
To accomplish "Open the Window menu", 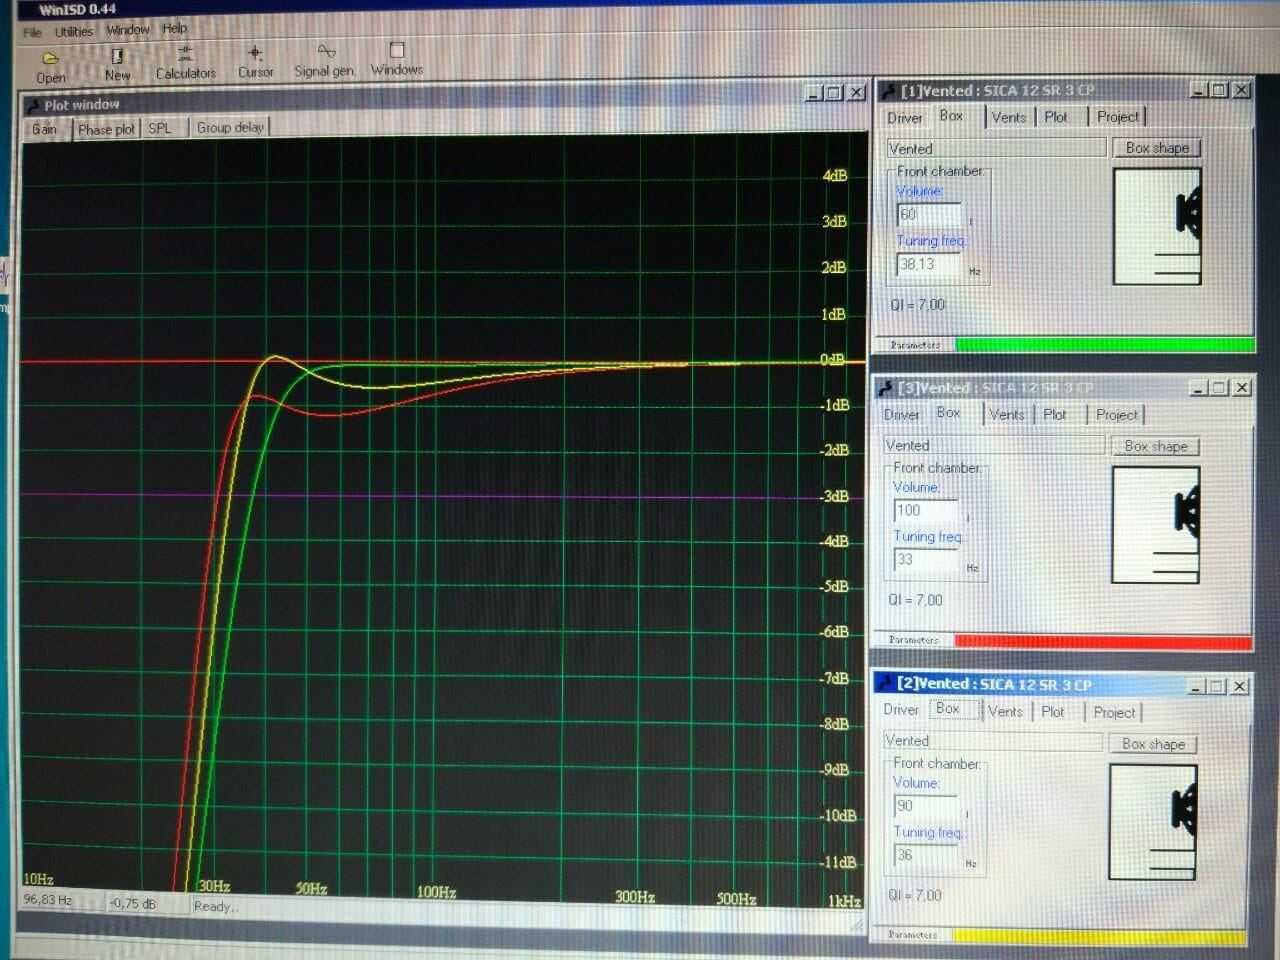I will click(x=127, y=30).
